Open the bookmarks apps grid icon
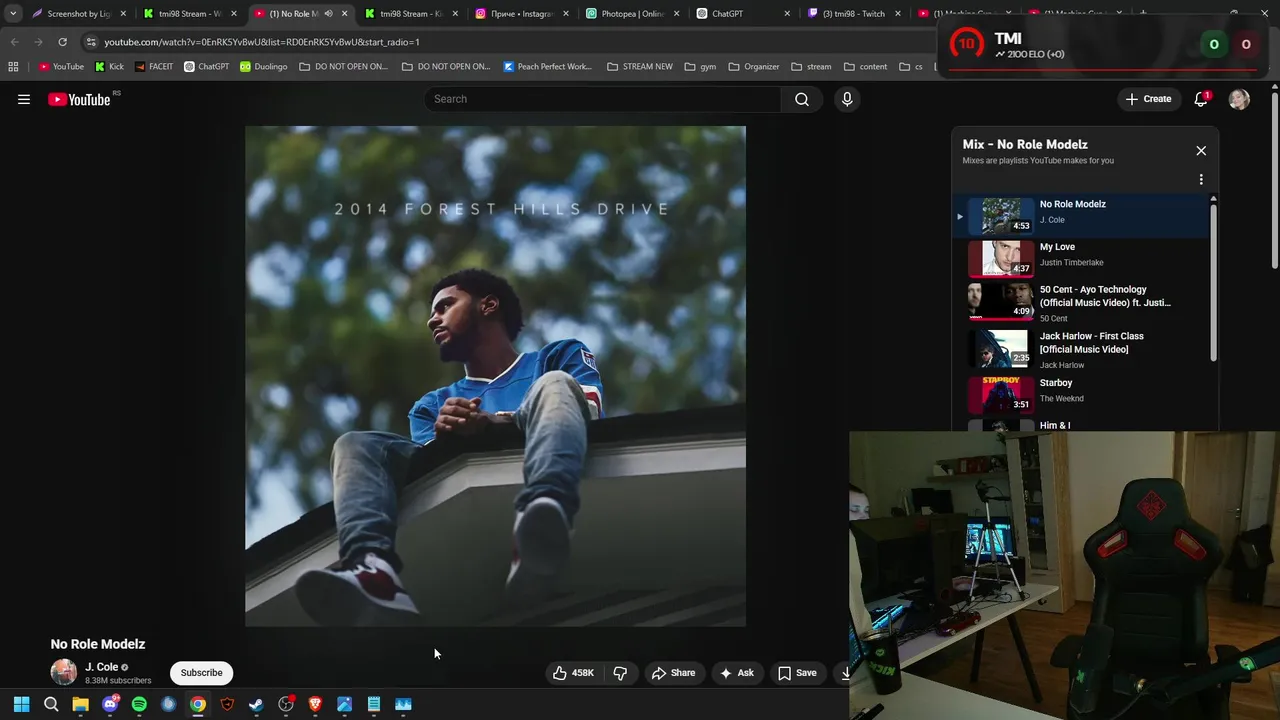The width and height of the screenshot is (1280, 720). click(x=13, y=67)
